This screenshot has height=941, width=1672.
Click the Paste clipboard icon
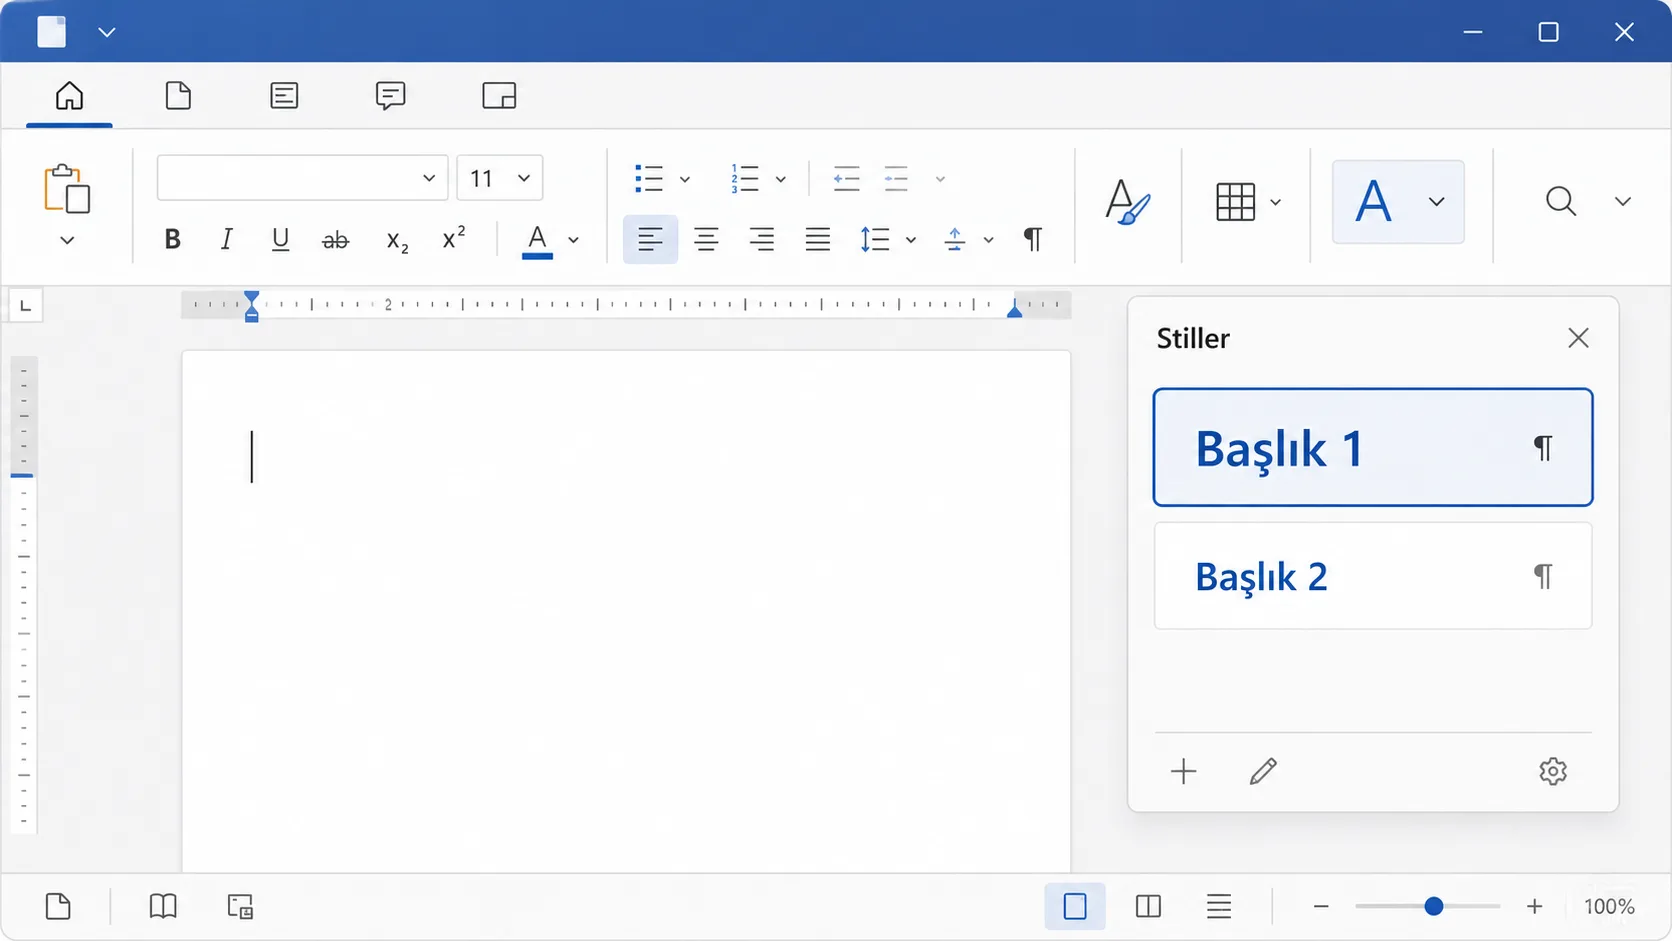pyautogui.click(x=67, y=189)
